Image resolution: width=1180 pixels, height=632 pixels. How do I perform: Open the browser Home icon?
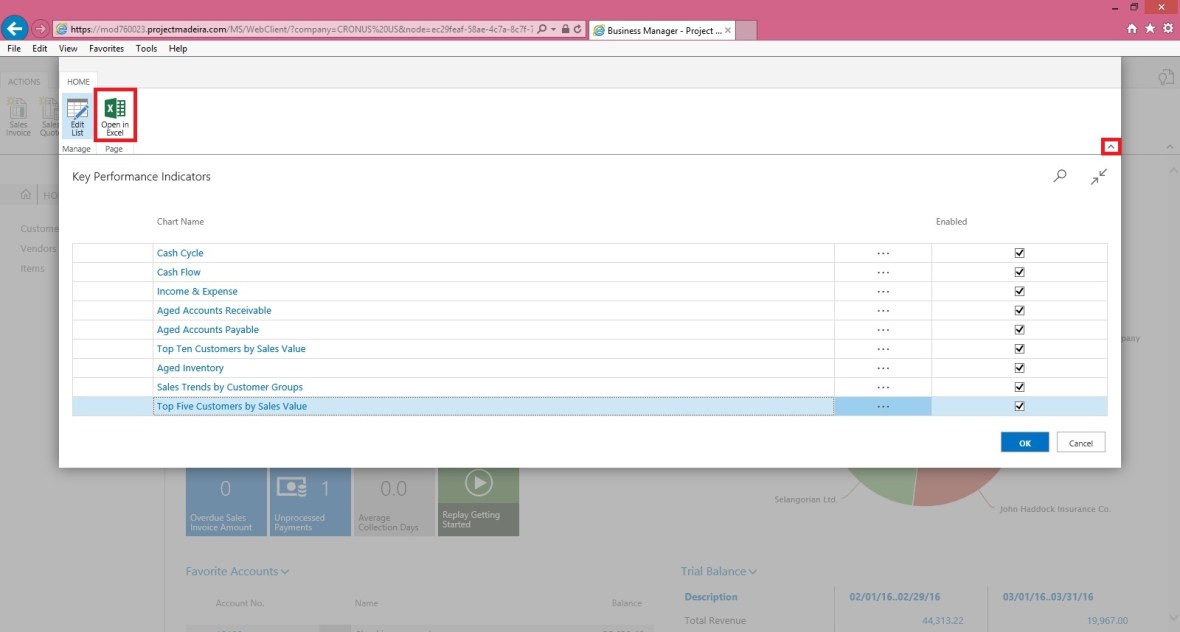pyautogui.click(x=1132, y=29)
